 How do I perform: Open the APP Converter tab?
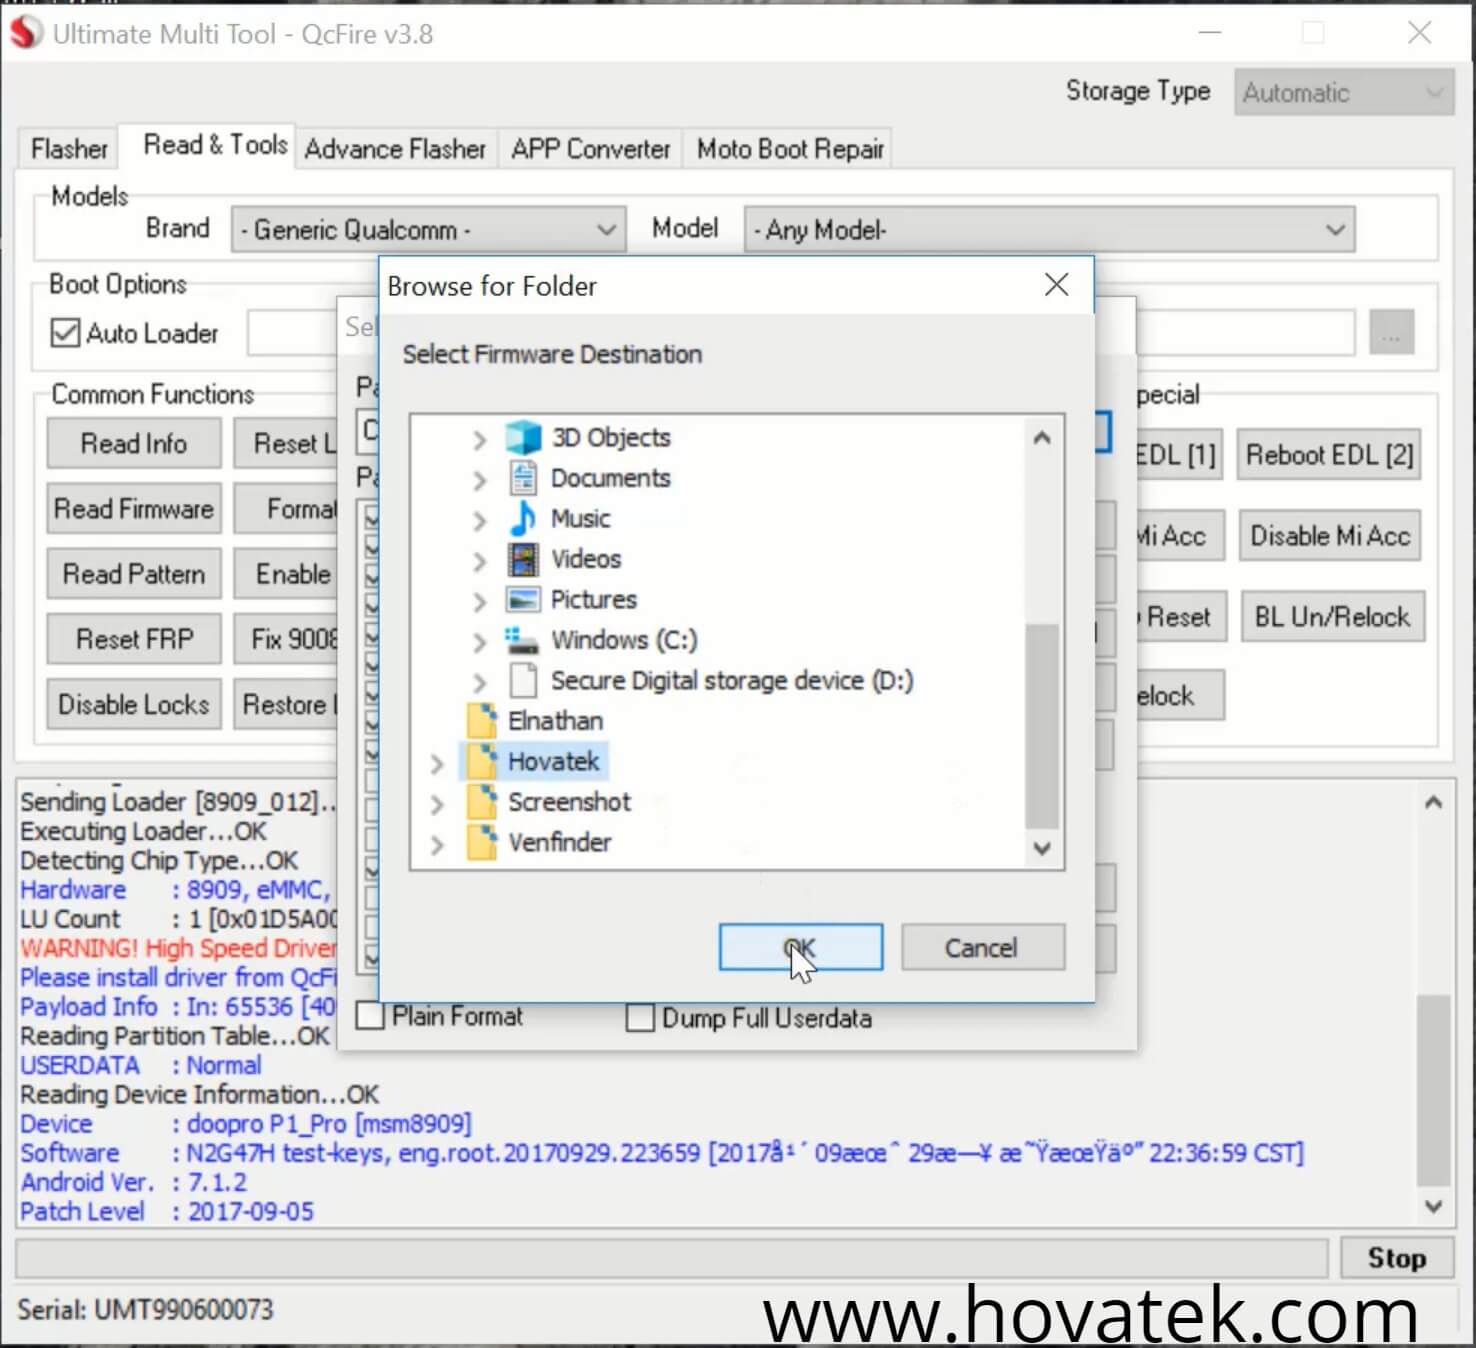(x=590, y=149)
